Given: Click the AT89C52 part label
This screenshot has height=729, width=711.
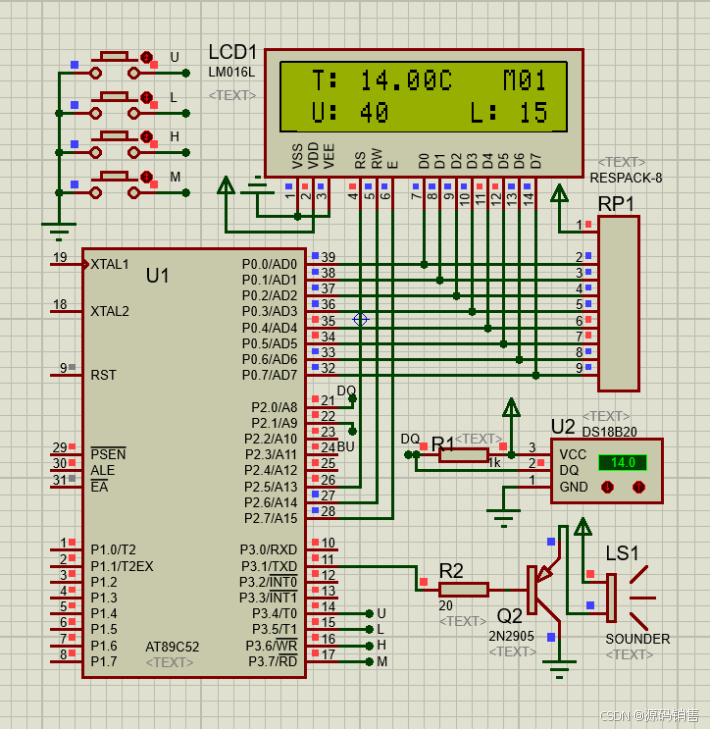Looking at the screenshot, I should click(172, 647).
